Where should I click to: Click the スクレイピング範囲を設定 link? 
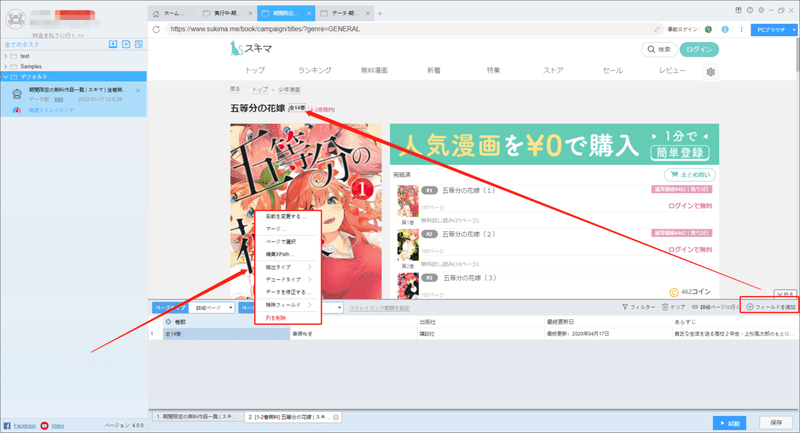(380, 308)
